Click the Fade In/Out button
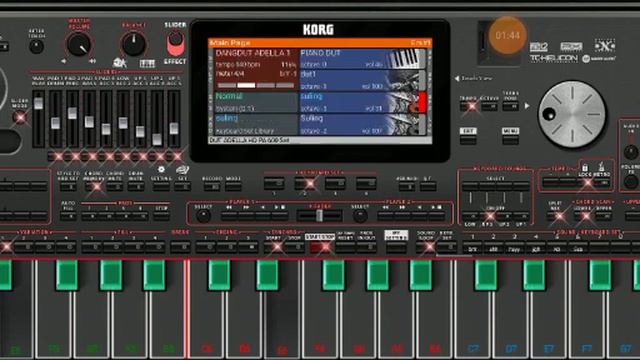This screenshot has width=640, height=360. point(366,247)
